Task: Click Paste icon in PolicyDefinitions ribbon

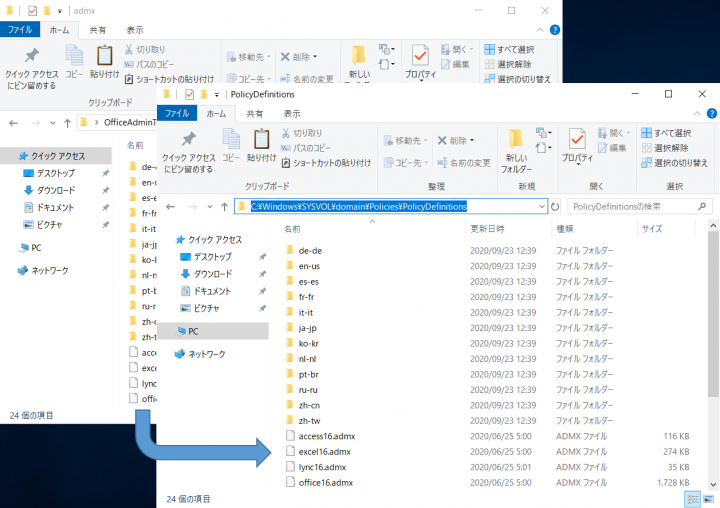Action: (x=261, y=145)
